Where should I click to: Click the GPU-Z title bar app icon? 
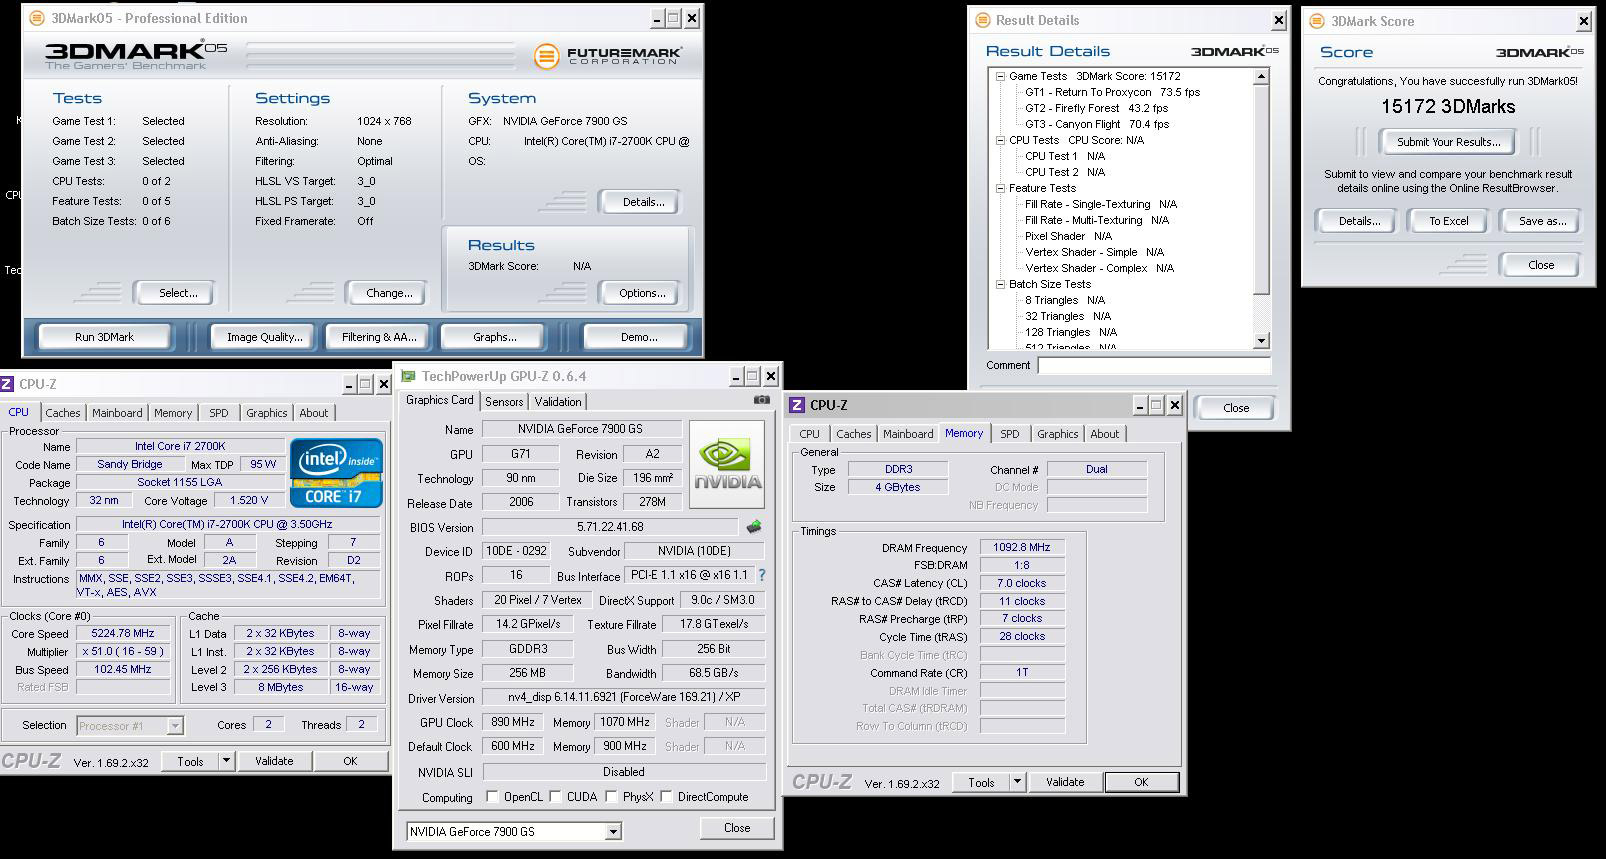pos(408,376)
